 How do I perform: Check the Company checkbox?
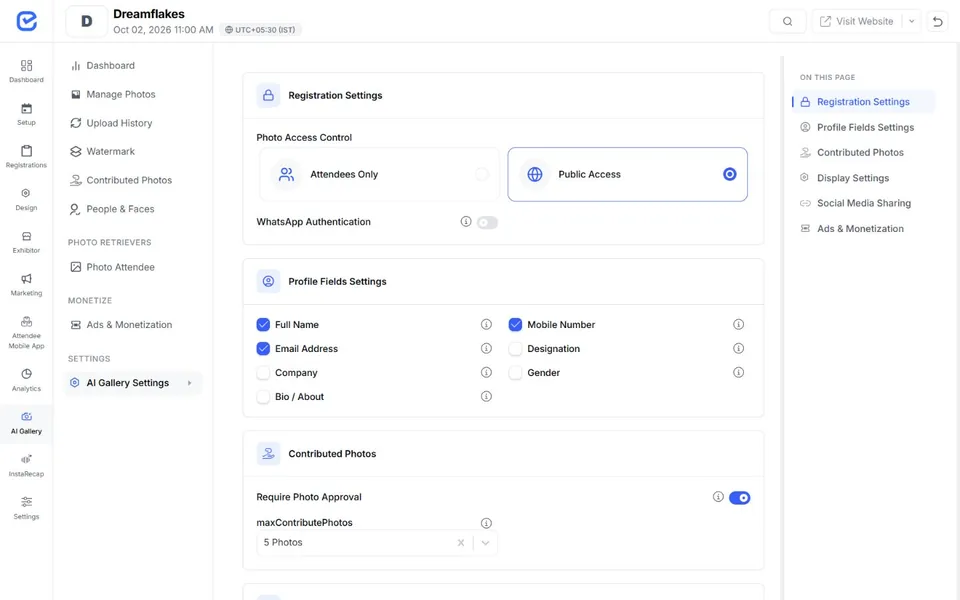[x=263, y=372]
